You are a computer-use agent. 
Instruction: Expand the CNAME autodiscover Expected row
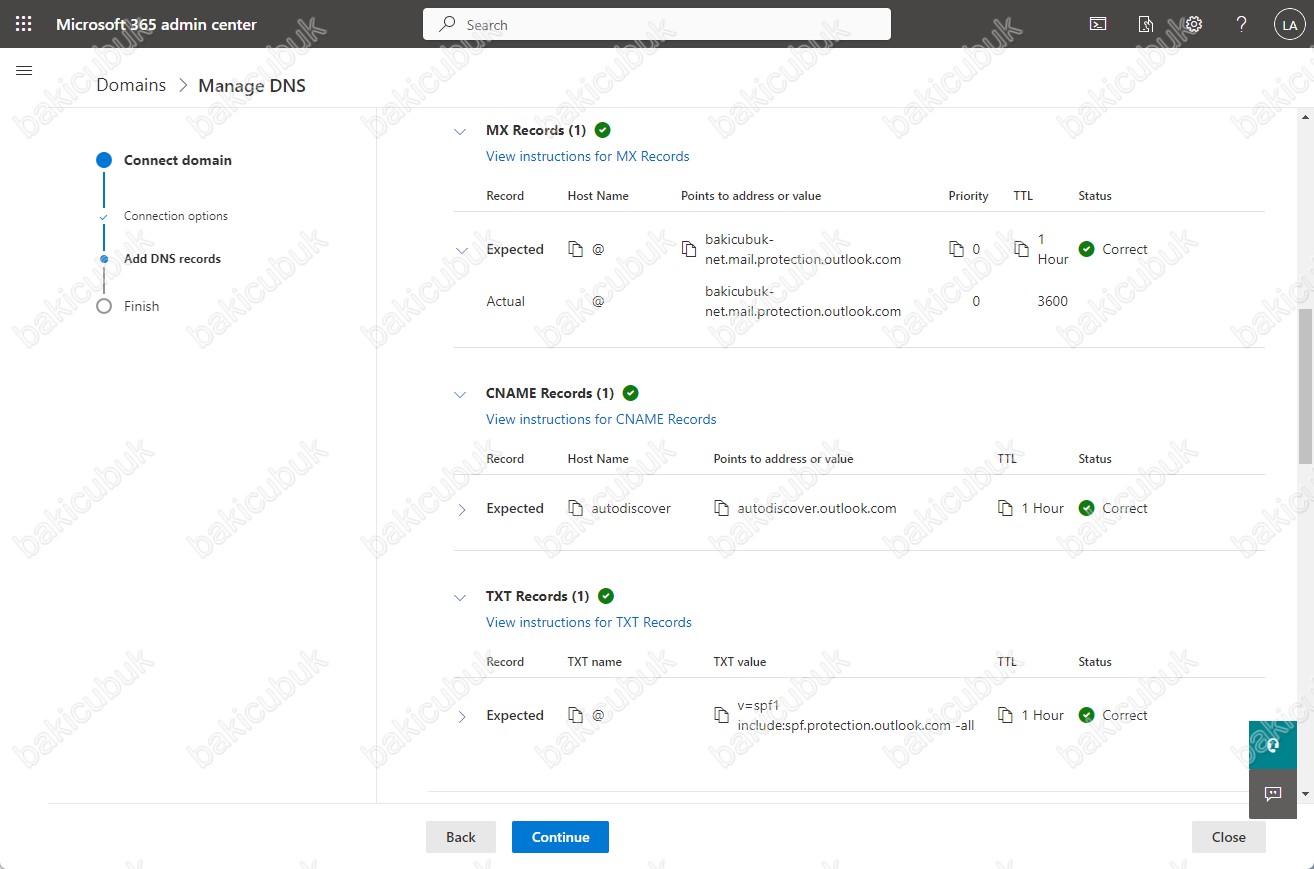click(x=461, y=509)
